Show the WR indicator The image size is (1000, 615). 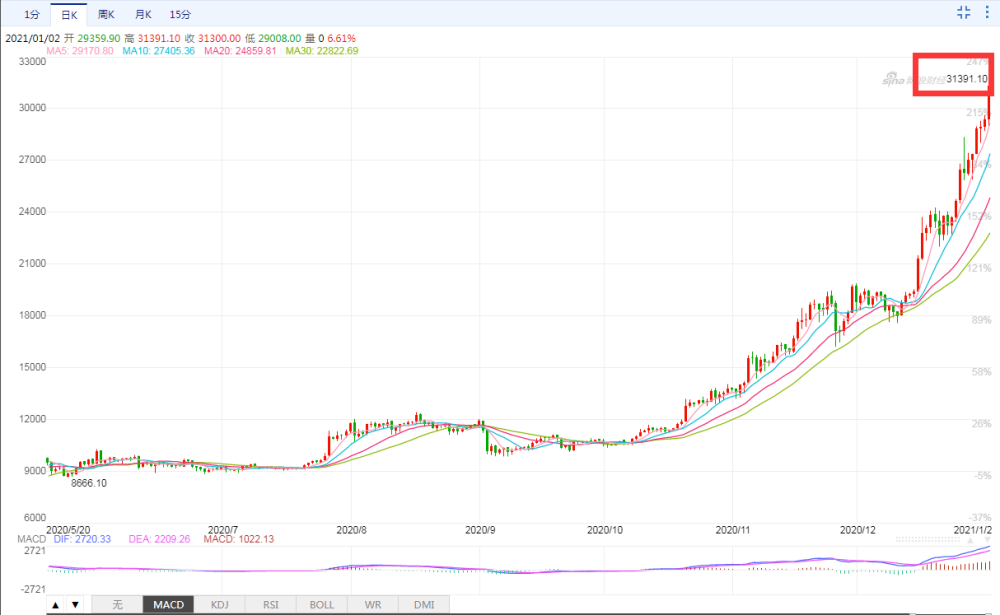coord(372,604)
